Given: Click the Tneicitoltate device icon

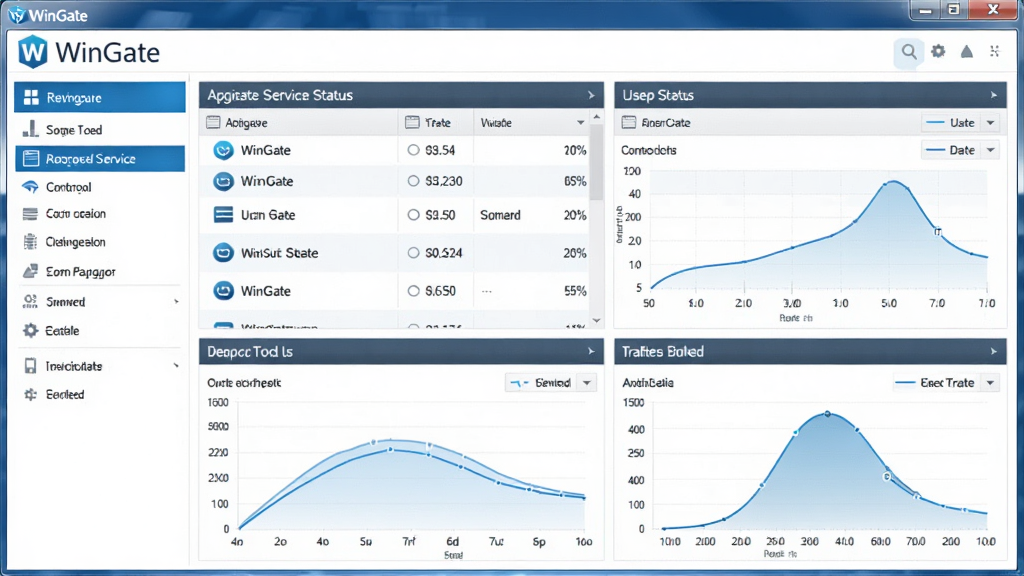Looking at the screenshot, I should [30, 366].
